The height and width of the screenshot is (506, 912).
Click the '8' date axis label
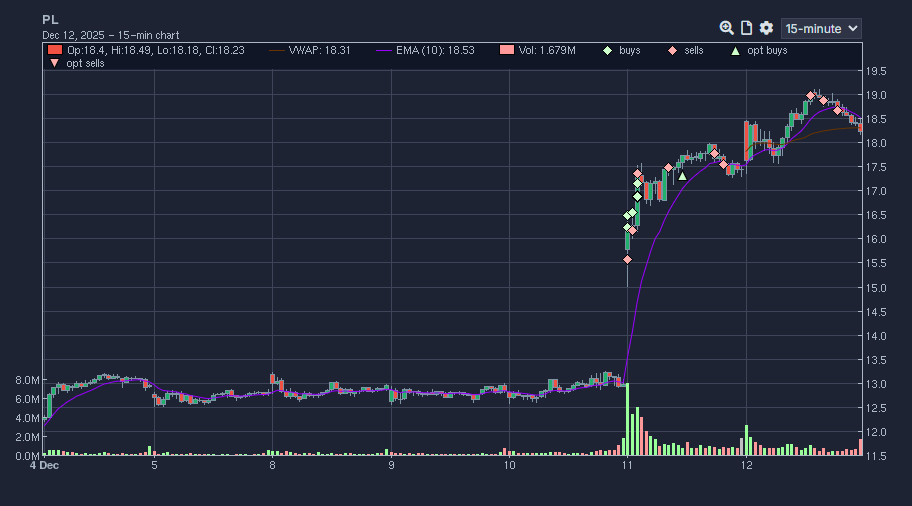click(x=272, y=465)
